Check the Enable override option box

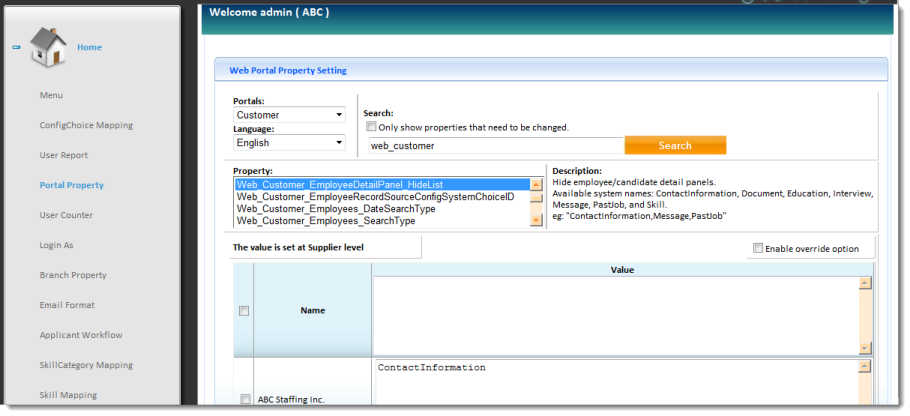point(758,248)
